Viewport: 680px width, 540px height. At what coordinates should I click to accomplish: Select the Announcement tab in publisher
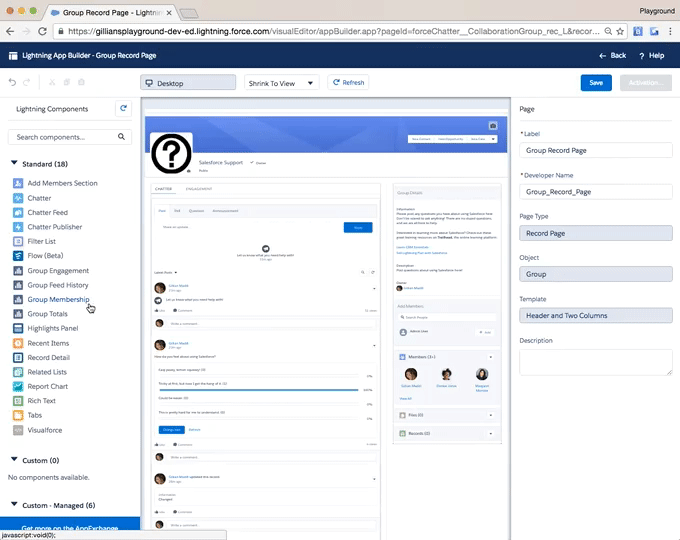pos(225,211)
